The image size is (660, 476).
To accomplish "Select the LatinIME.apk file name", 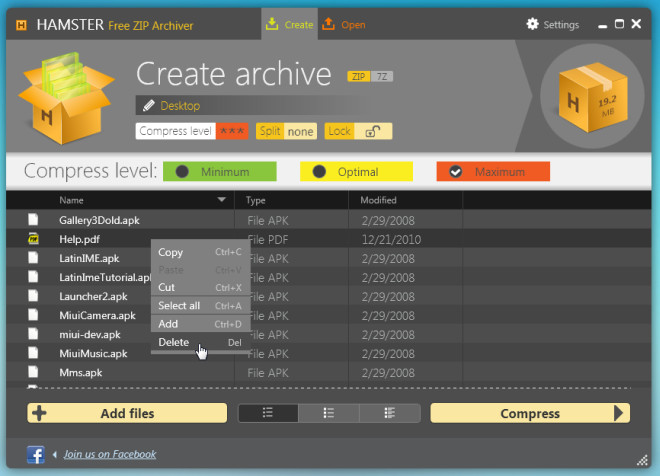I will [x=89, y=258].
